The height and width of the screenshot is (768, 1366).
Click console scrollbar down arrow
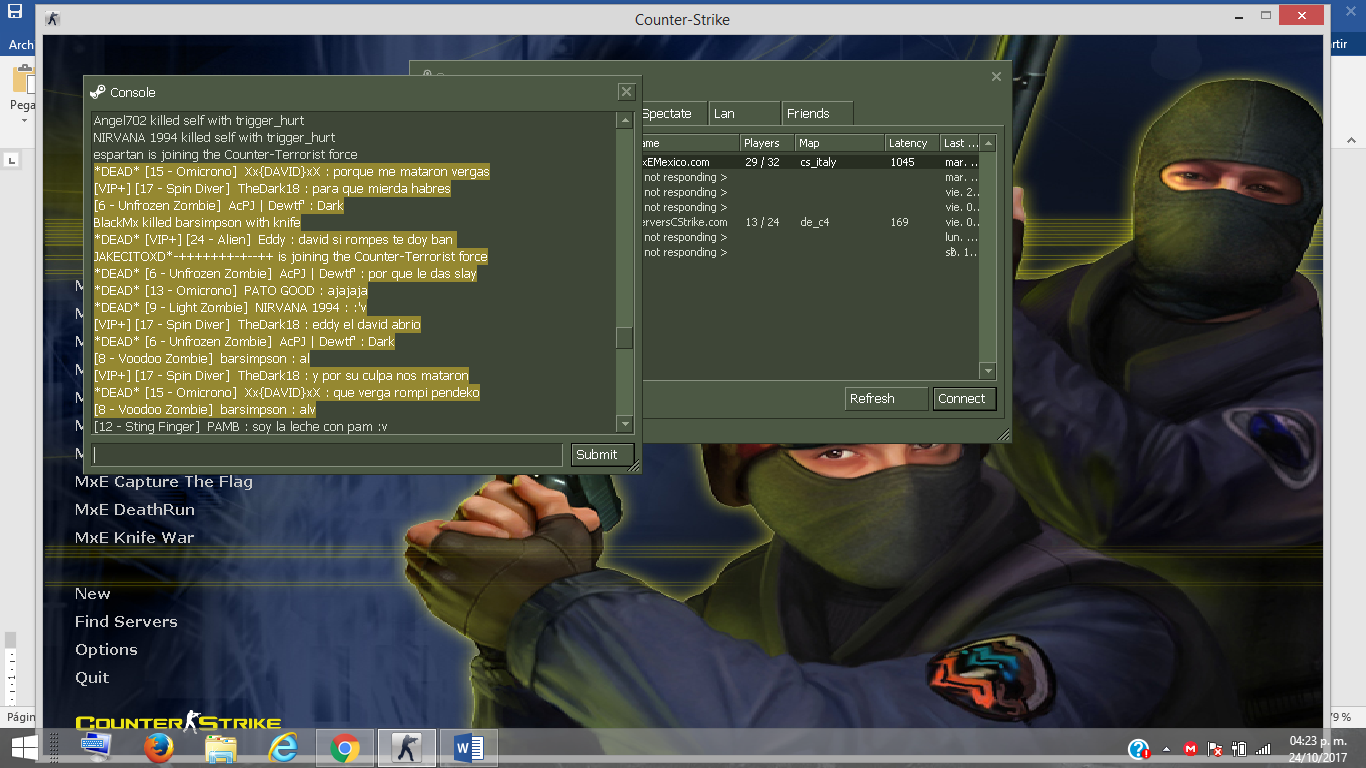coord(625,424)
